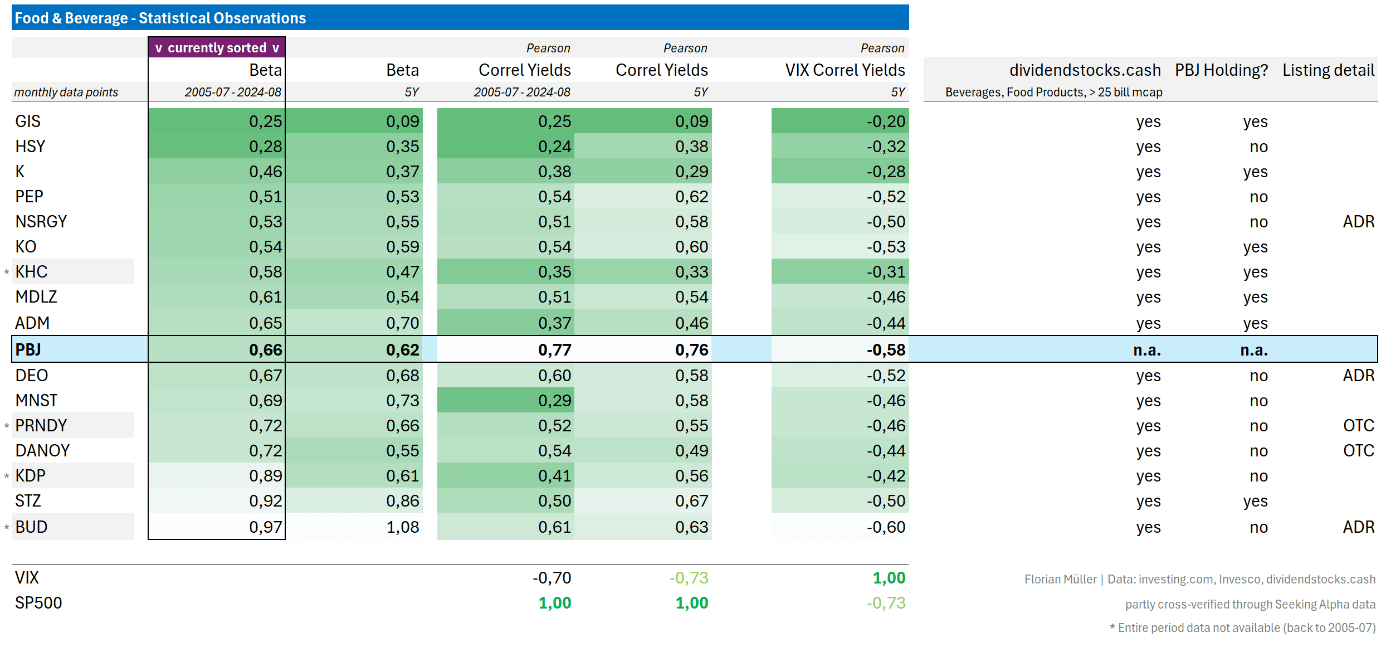Click 'Beverages, Food Products, > 25 bill mcap' subheader
1386x647 pixels.
coord(1054,92)
